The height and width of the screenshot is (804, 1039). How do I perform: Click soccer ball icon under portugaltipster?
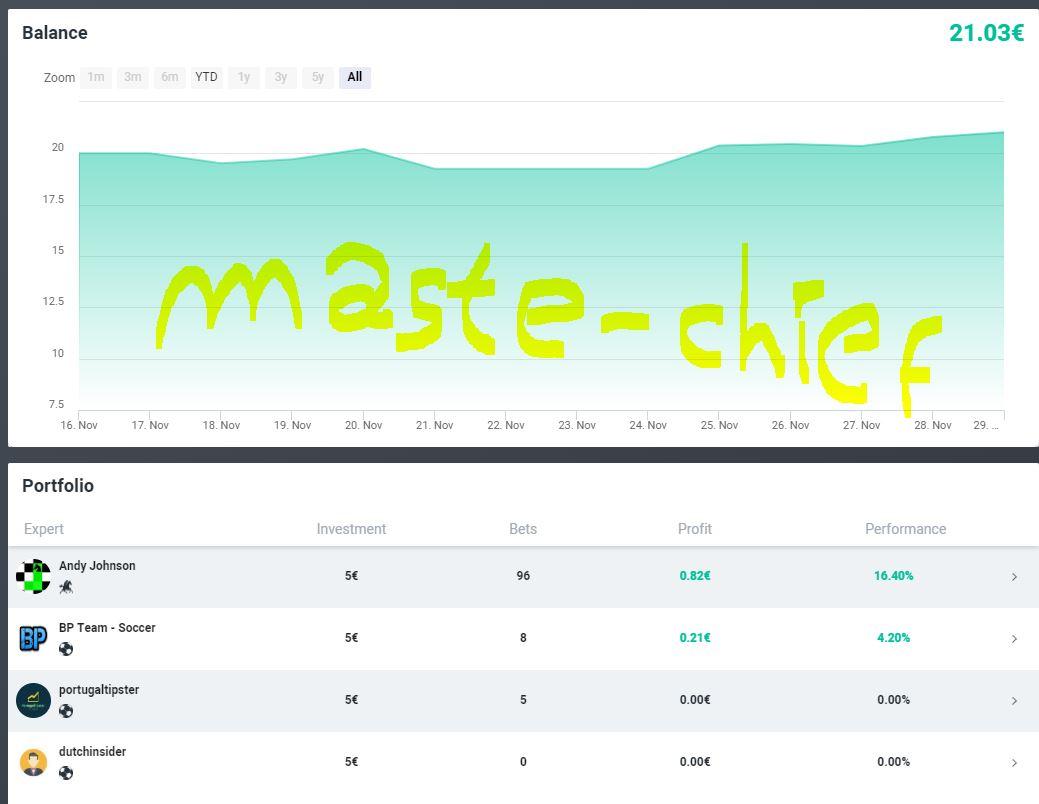tap(66, 711)
